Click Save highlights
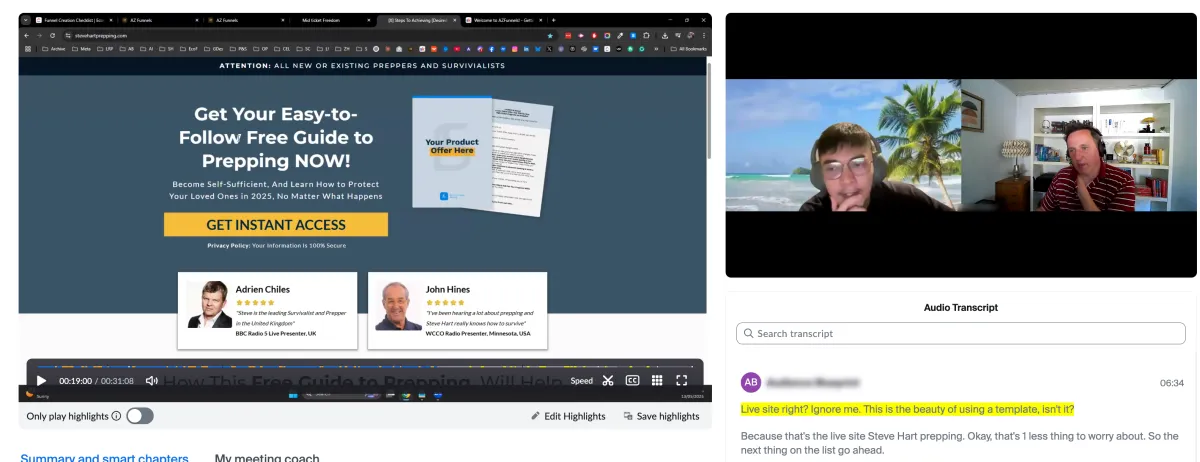The height and width of the screenshot is (462, 1200). 661,416
